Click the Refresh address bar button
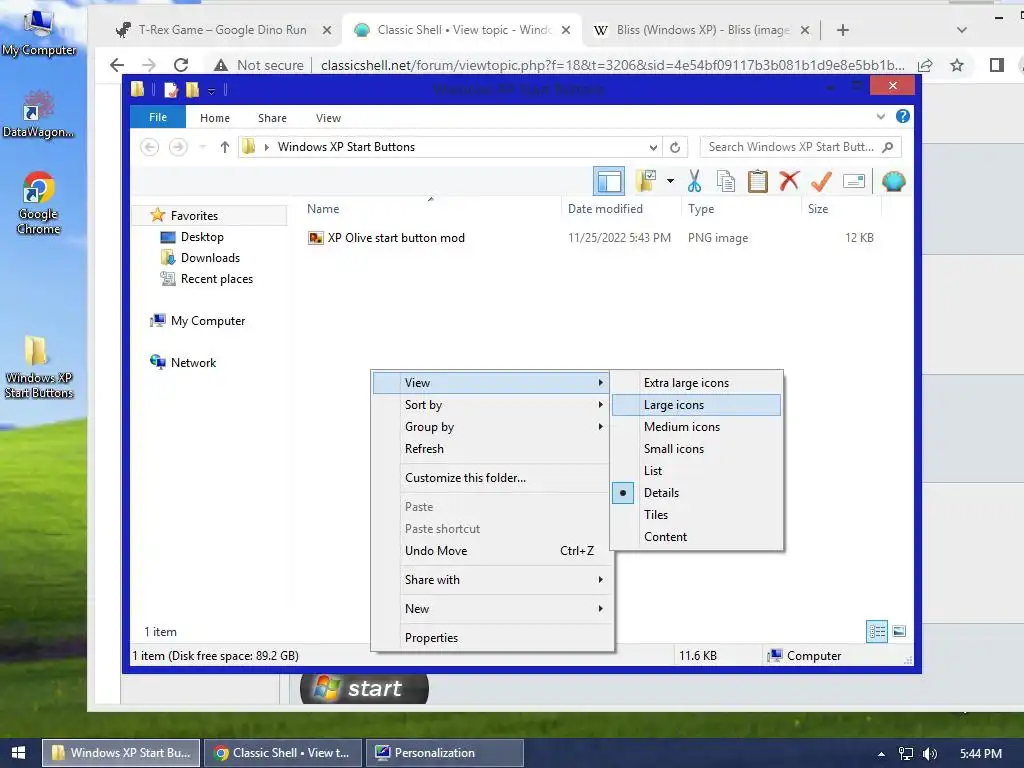Image resolution: width=1024 pixels, height=768 pixels. pos(675,147)
